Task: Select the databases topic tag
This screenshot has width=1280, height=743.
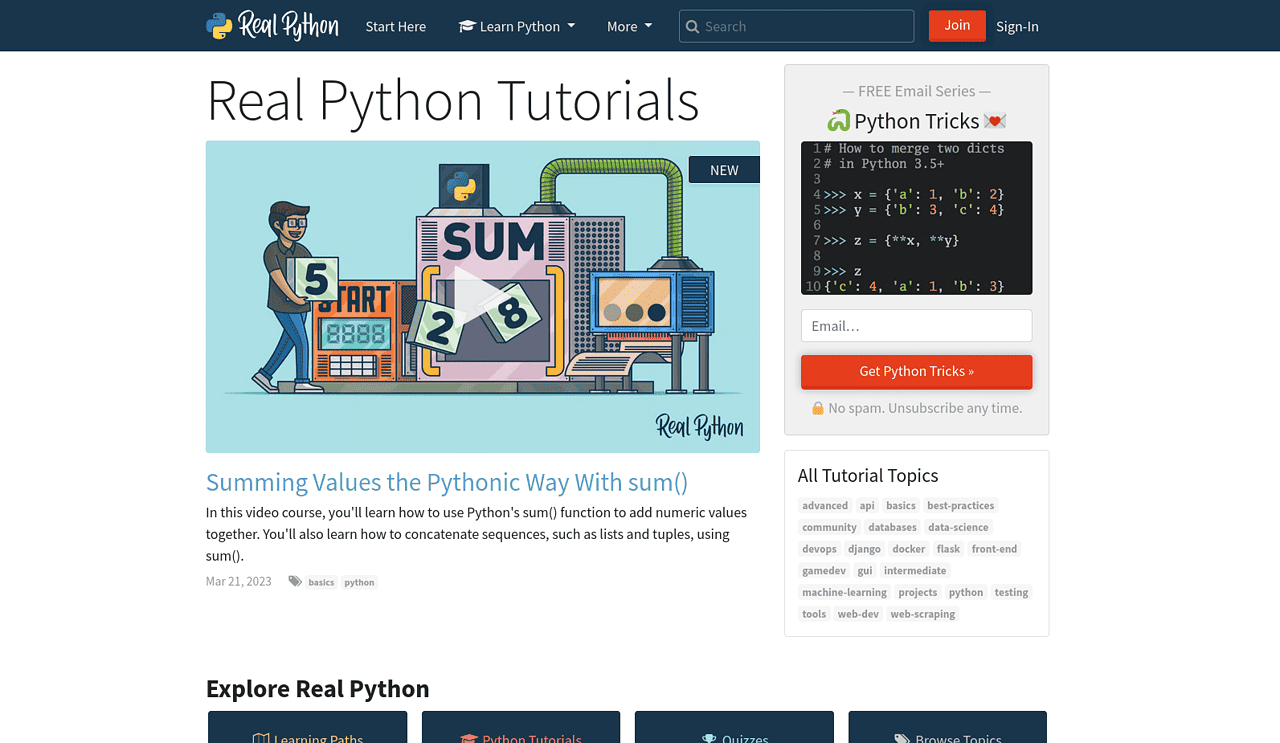Action: [892, 527]
